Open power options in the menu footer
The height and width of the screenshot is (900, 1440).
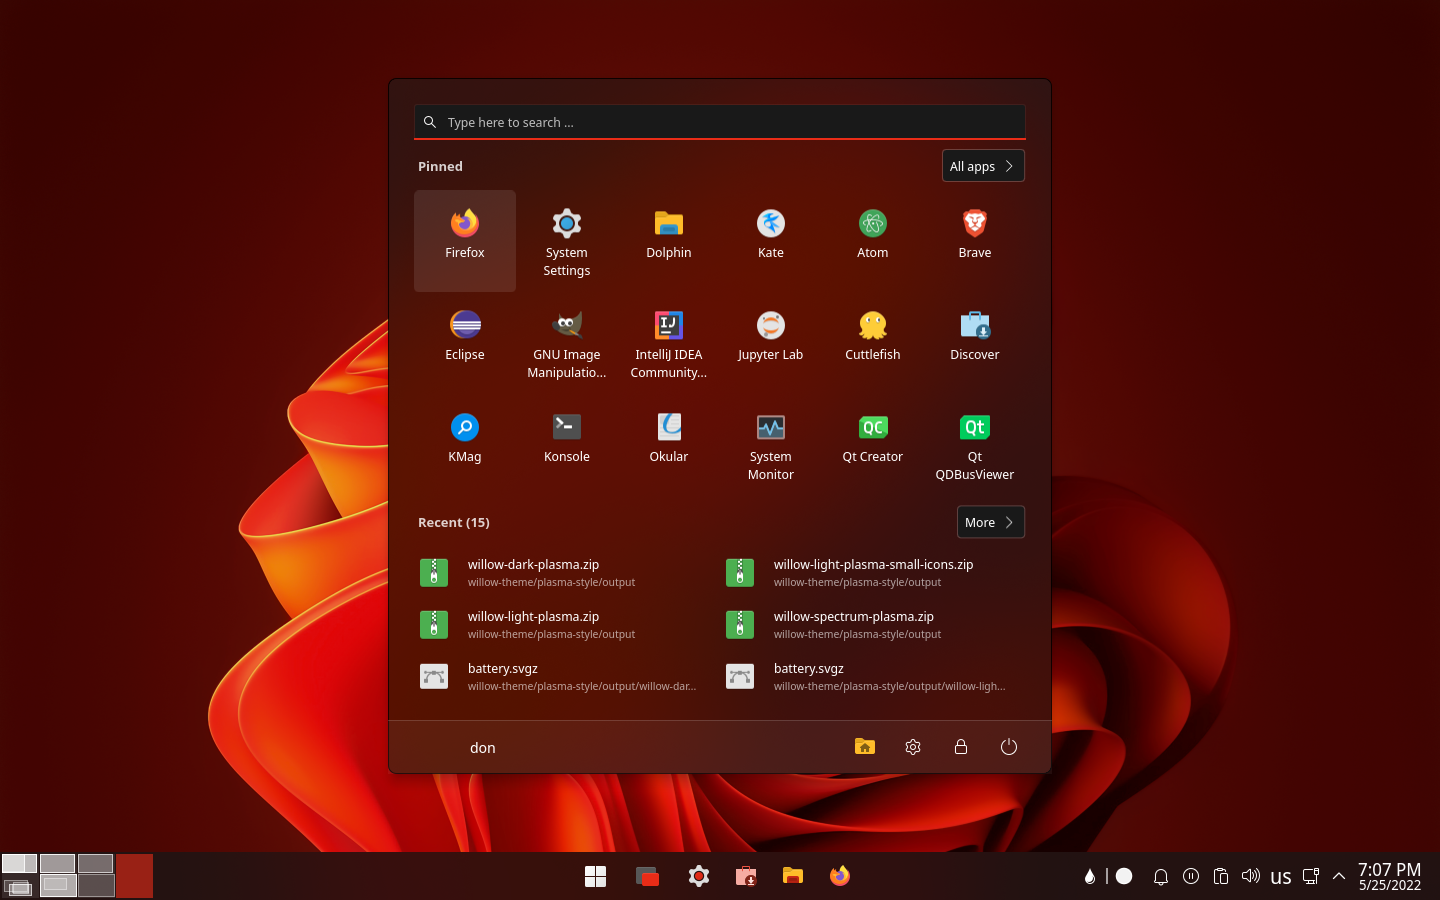1009,747
